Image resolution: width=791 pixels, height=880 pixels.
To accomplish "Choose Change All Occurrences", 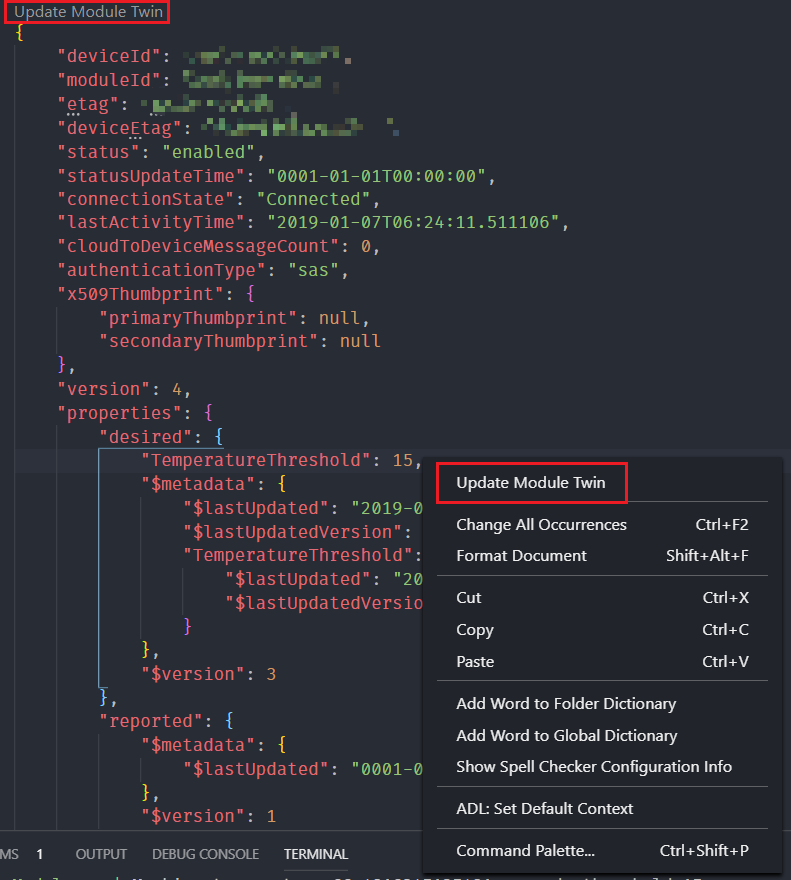I will point(541,524).
